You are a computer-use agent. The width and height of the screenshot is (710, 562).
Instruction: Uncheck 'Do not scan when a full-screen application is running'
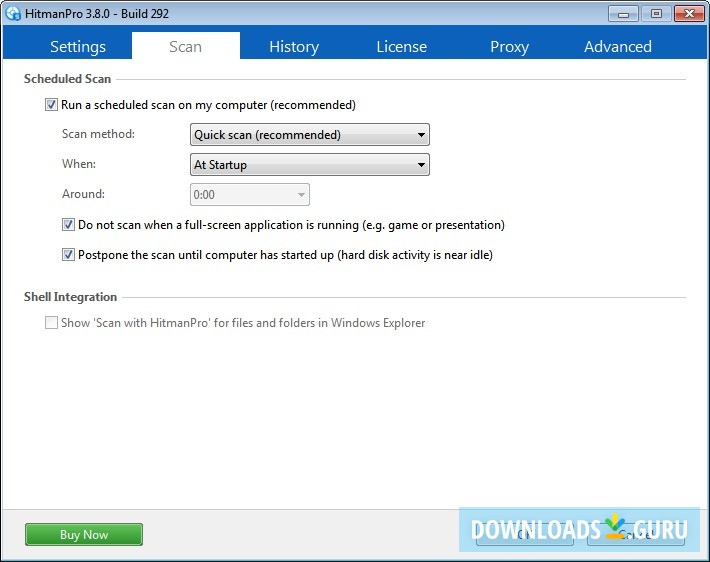coord(68,225)
